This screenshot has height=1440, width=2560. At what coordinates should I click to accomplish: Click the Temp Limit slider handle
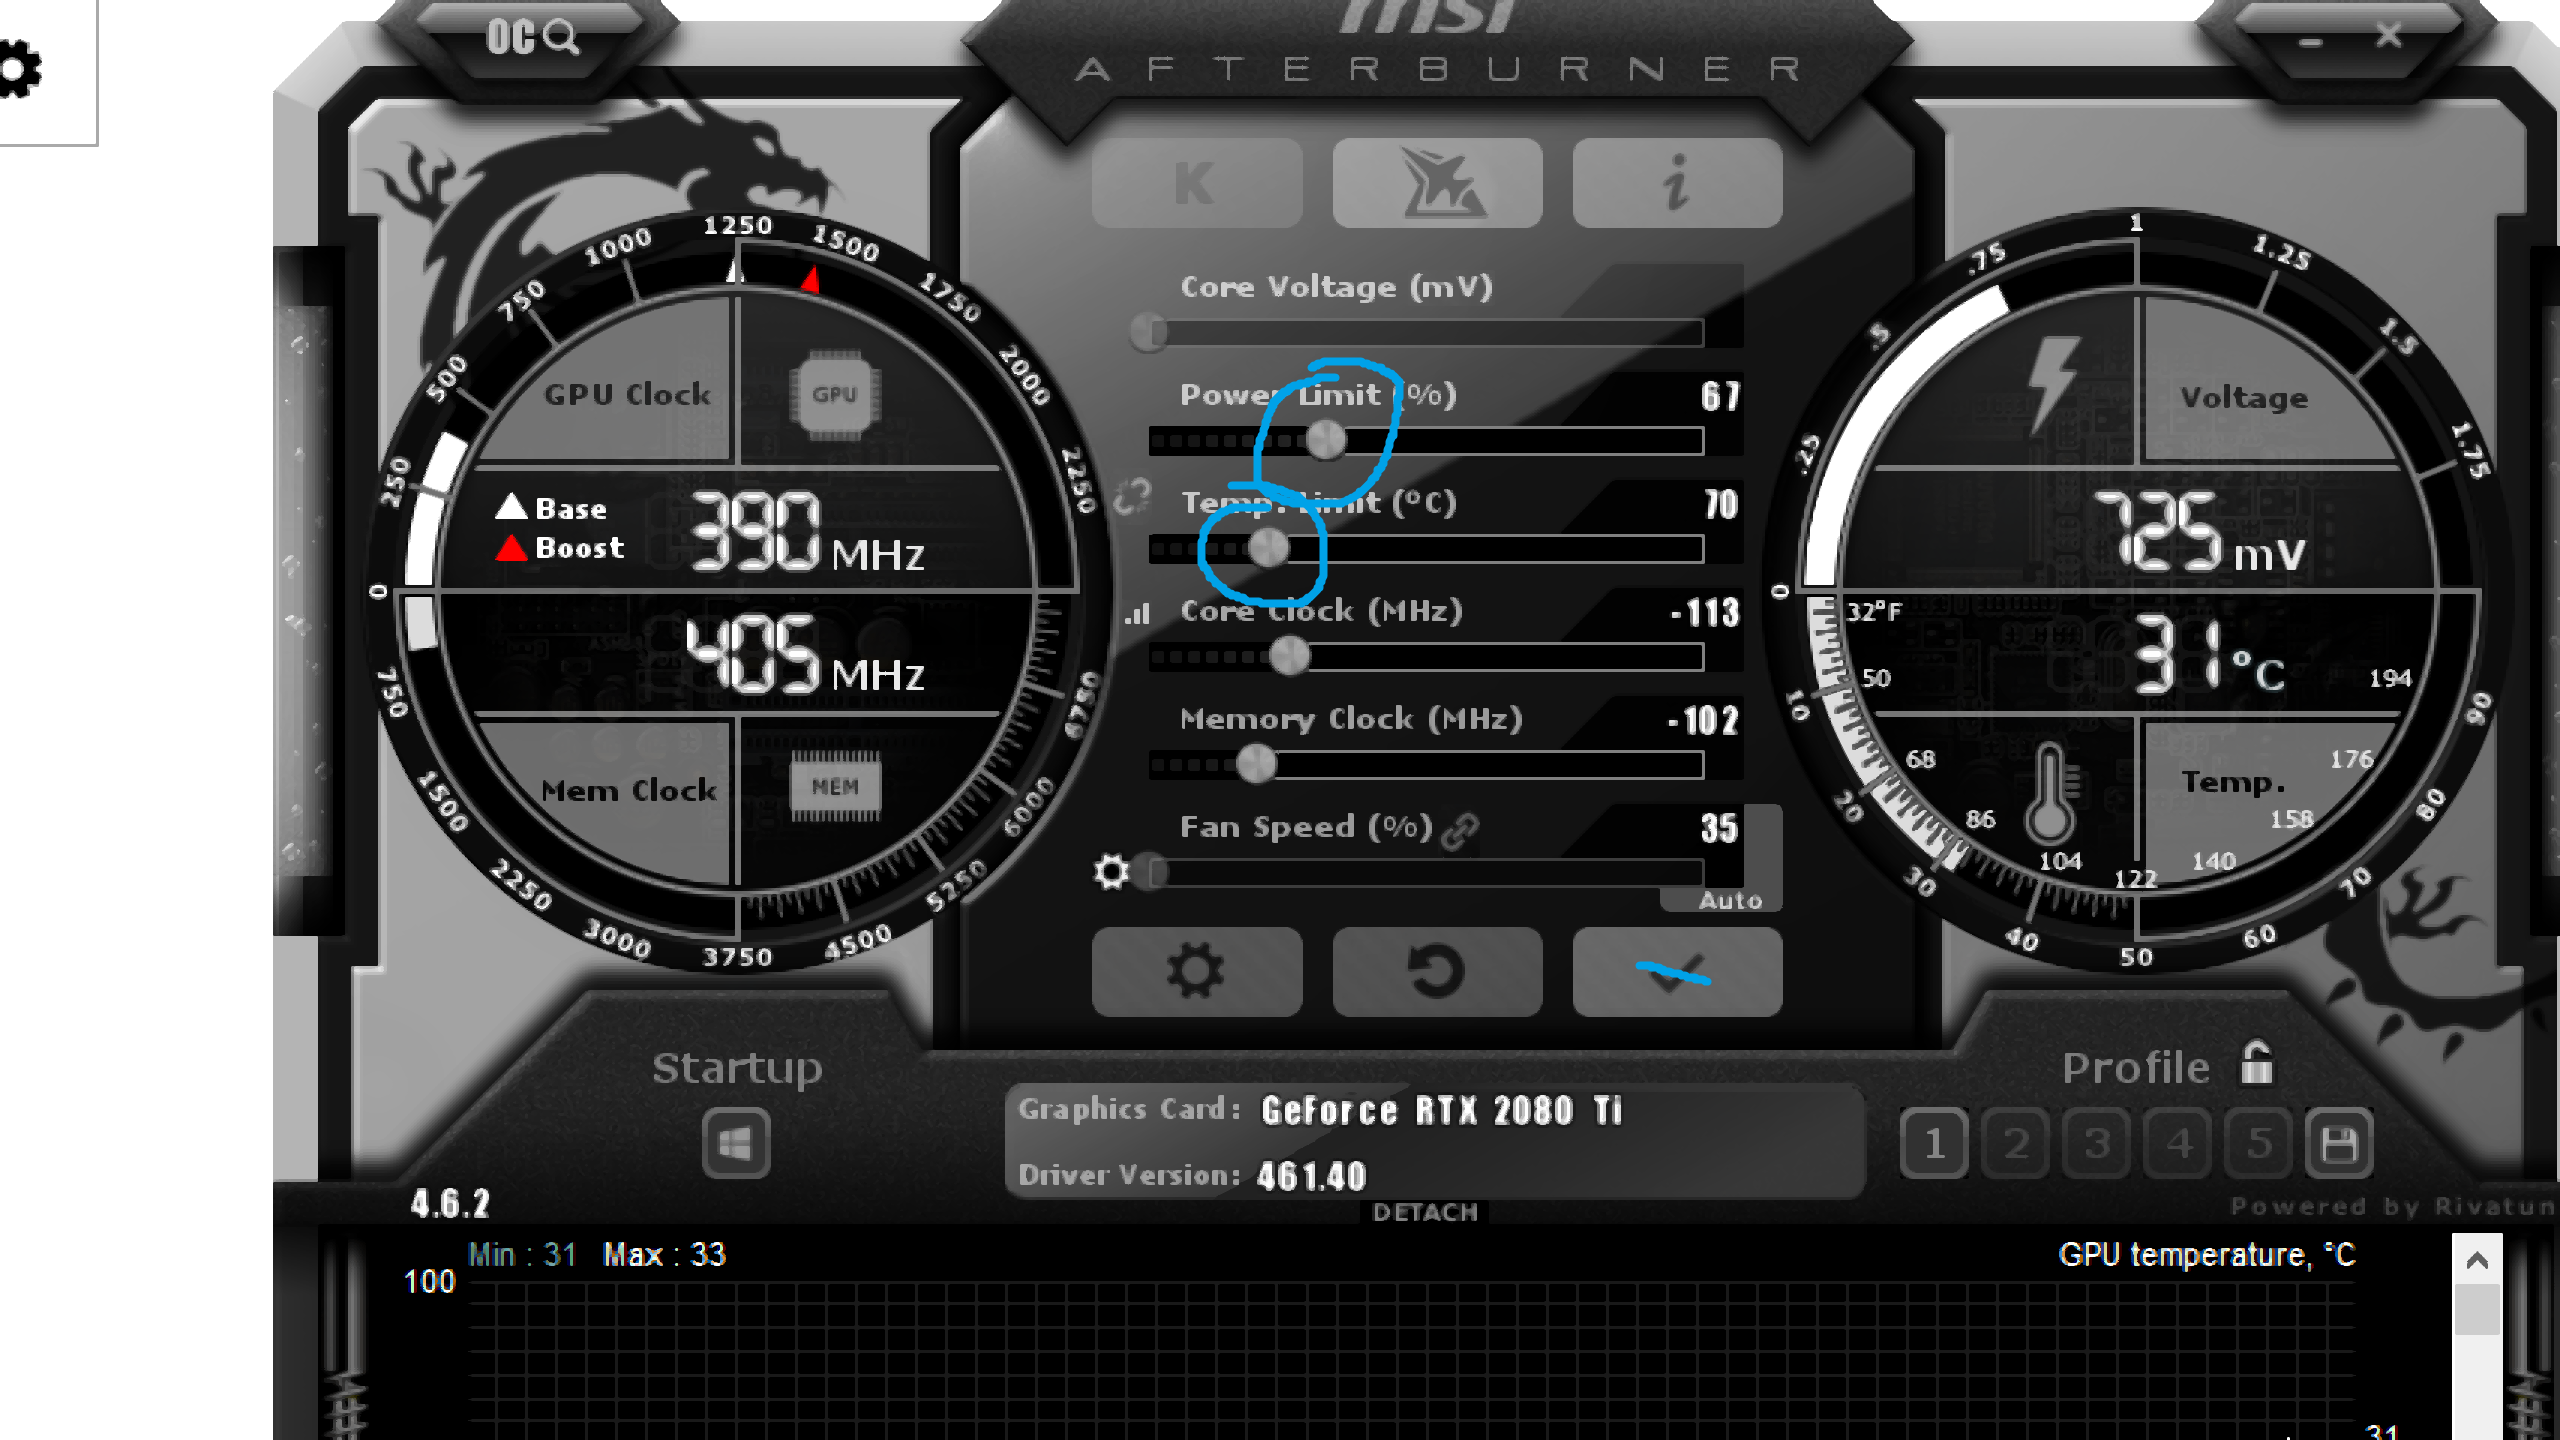(1269, 548)
